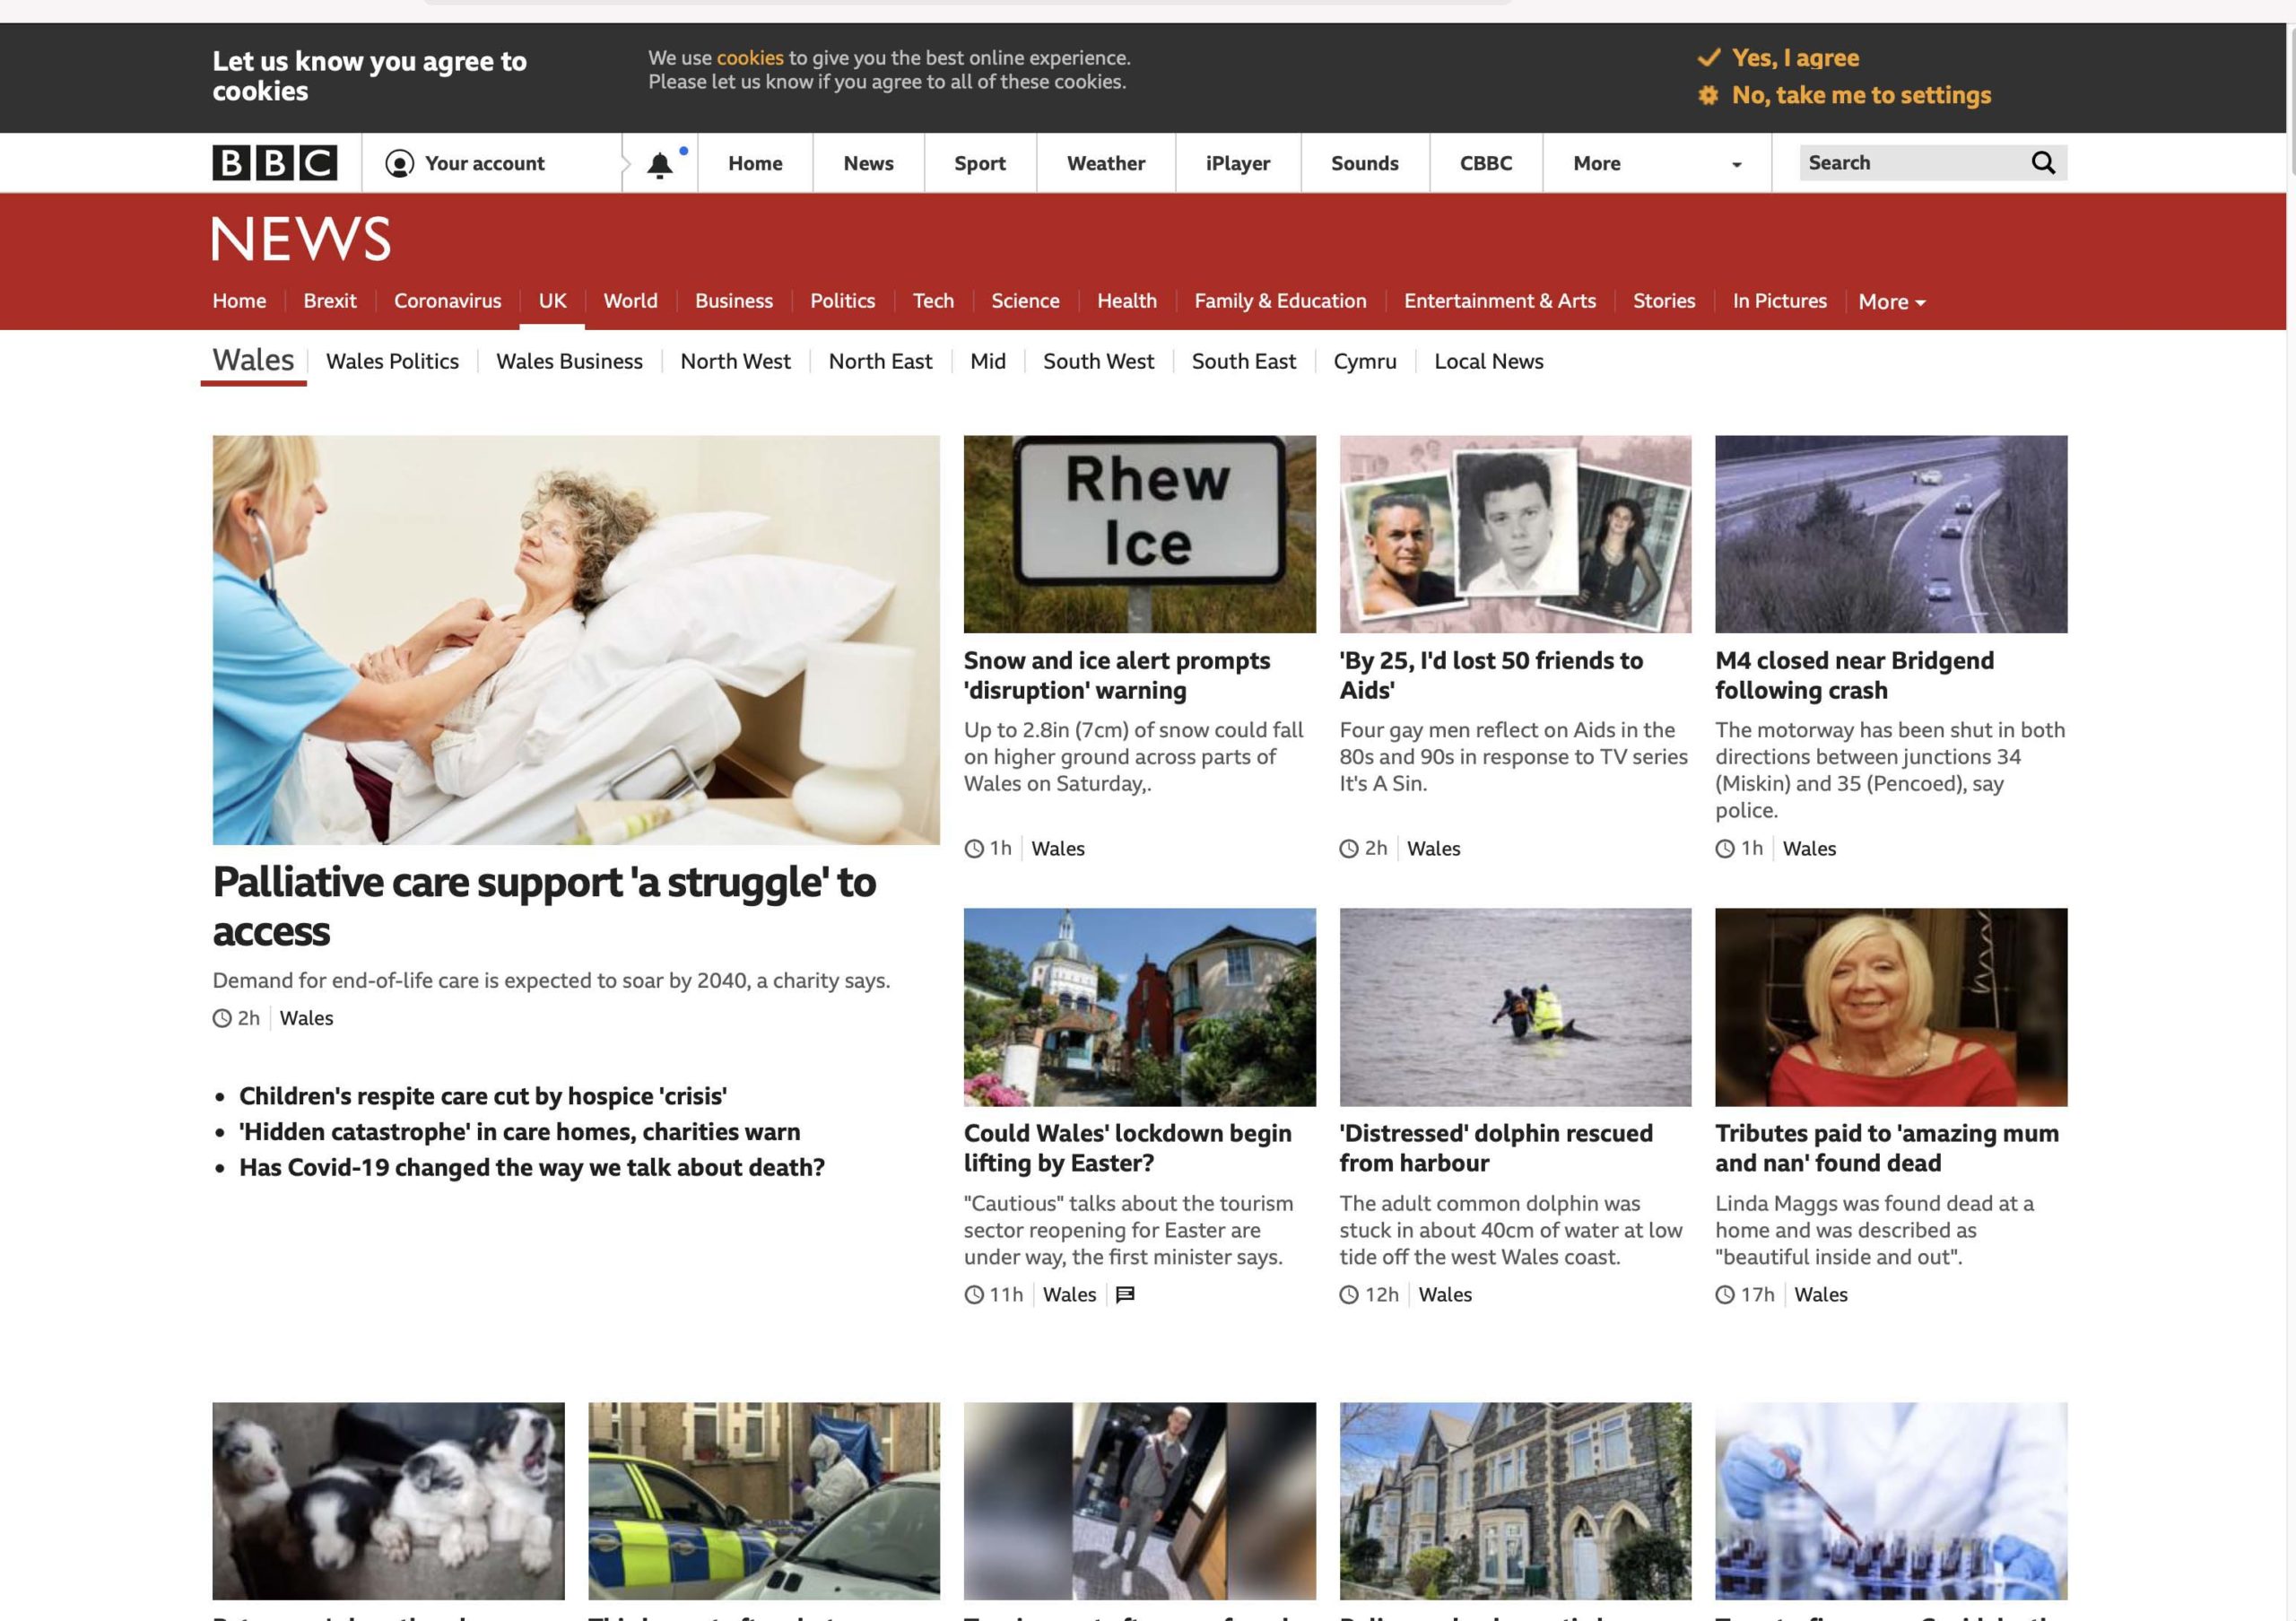Screen dimensions: 2296x1621
Task: Open notifications bell icon
Action: [x=659, y=165]
